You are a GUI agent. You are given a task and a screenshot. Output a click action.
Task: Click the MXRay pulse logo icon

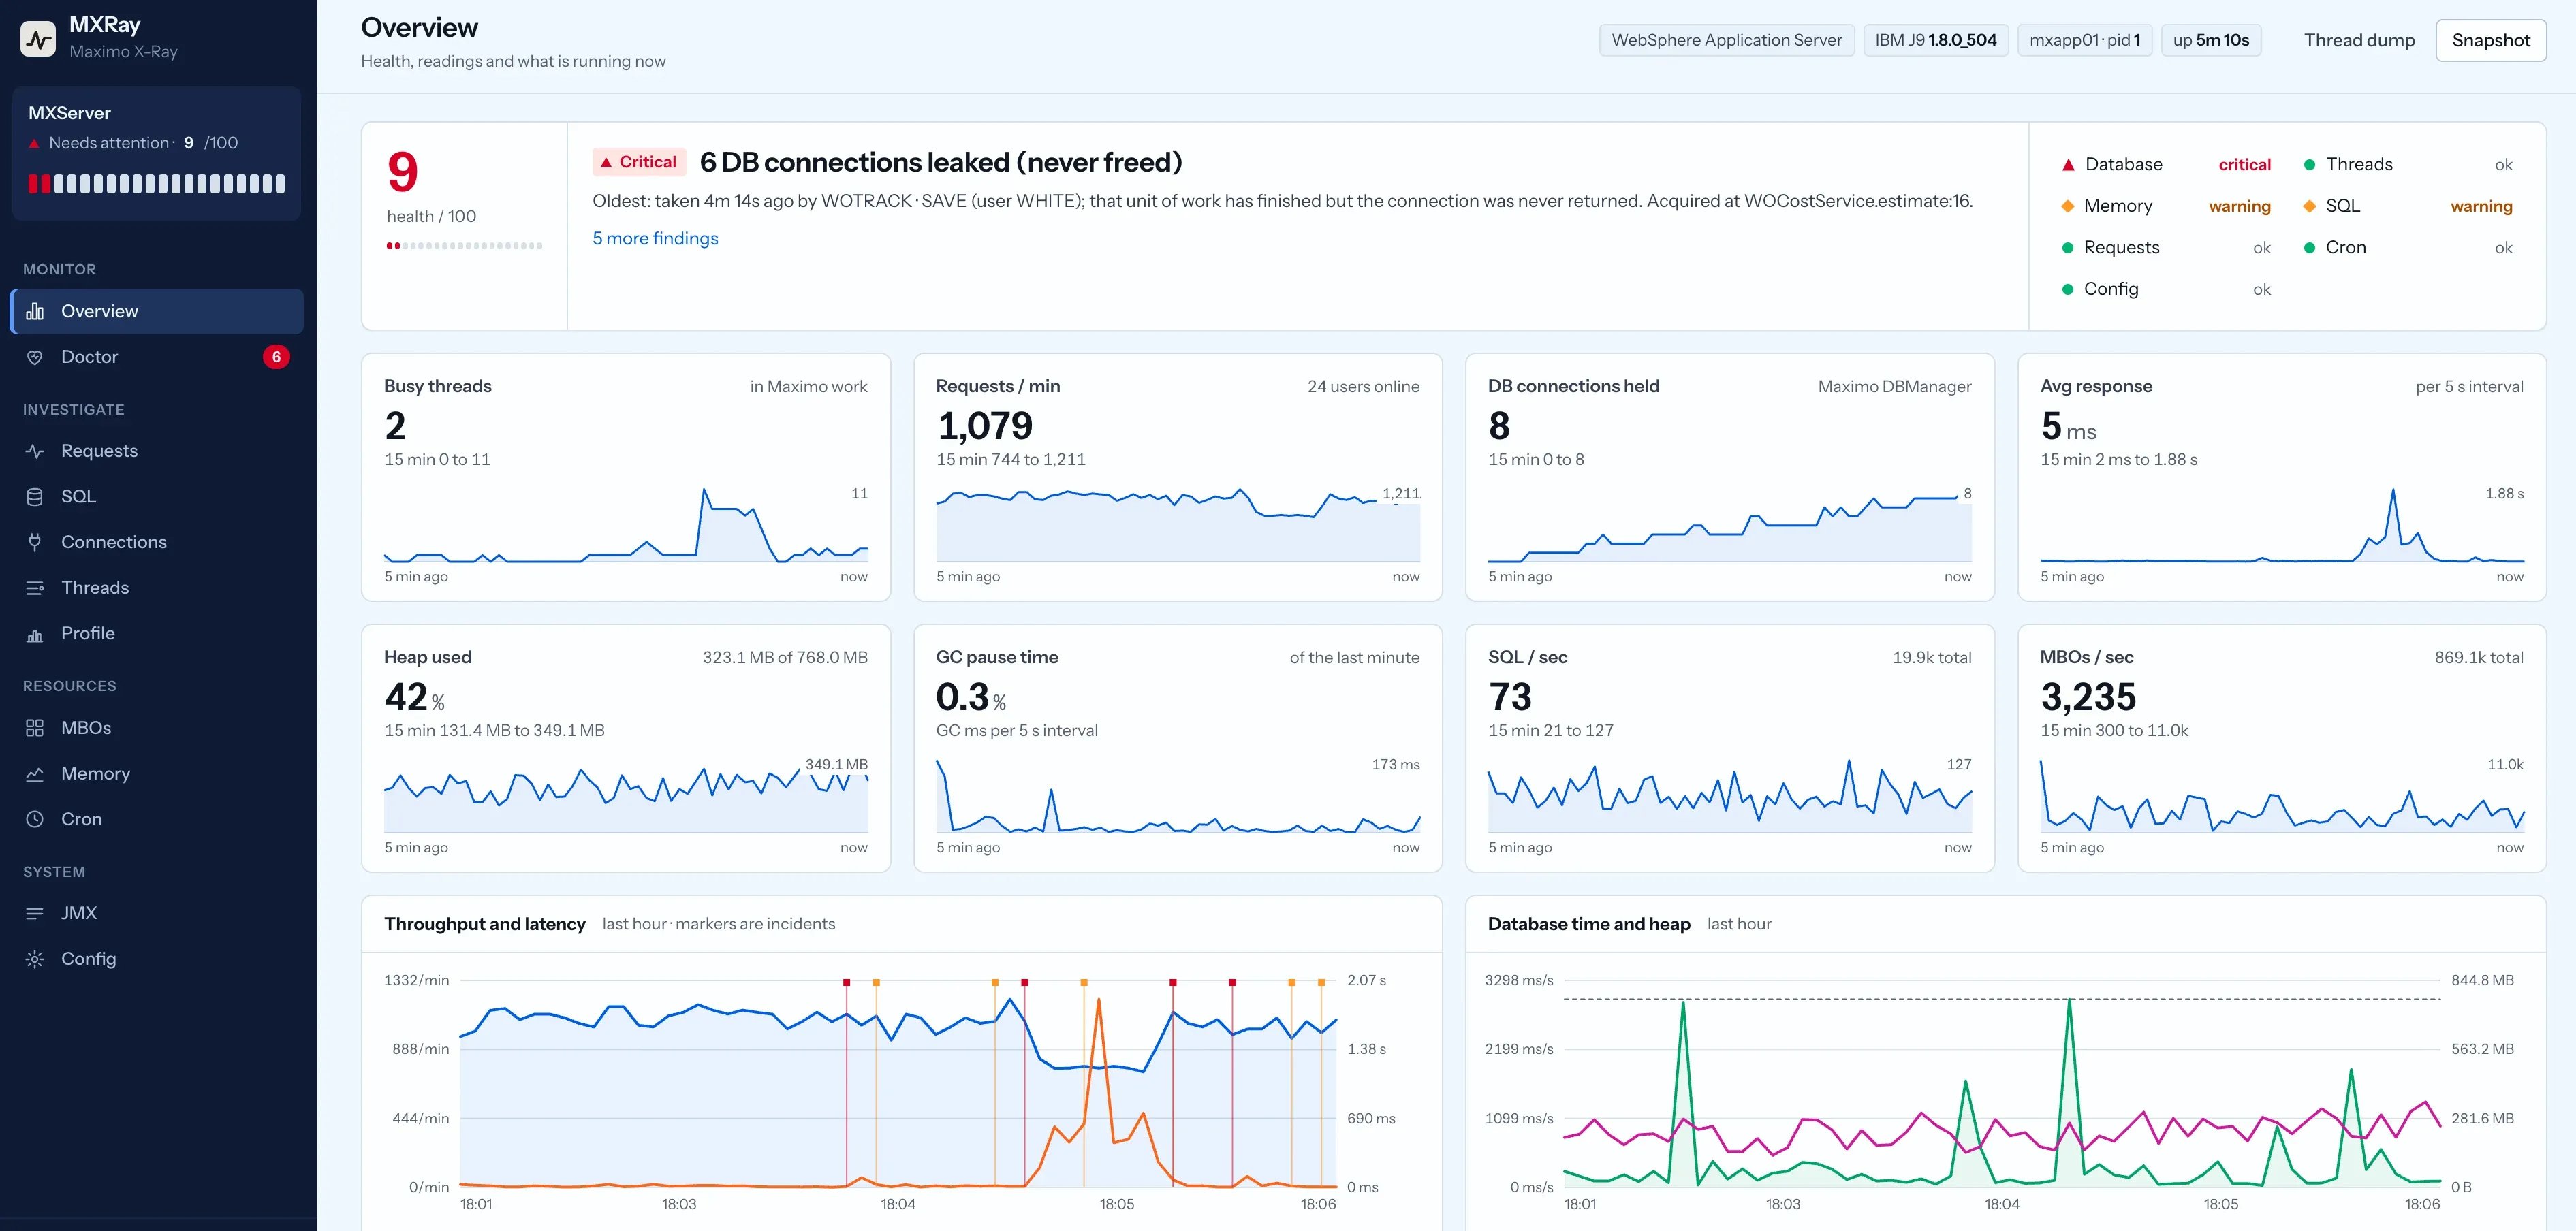click(x=38, y=38)
